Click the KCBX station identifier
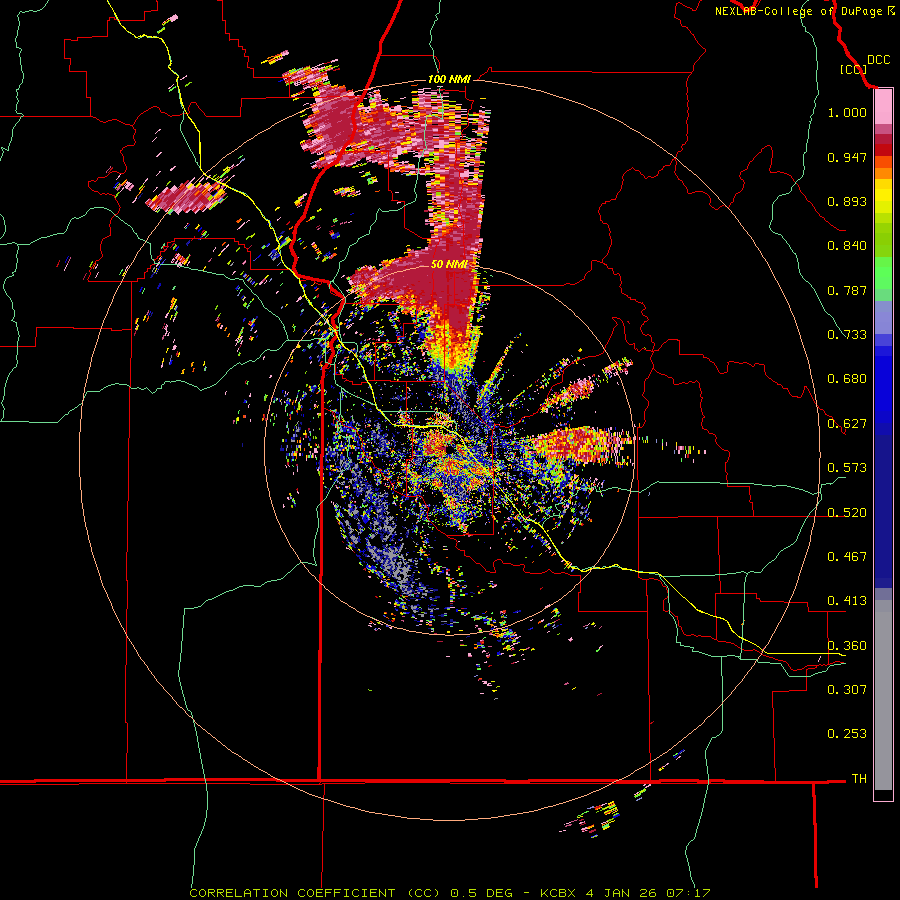This screenshot has height=900, width=900. pyautogui.click(x=557, y=893)
